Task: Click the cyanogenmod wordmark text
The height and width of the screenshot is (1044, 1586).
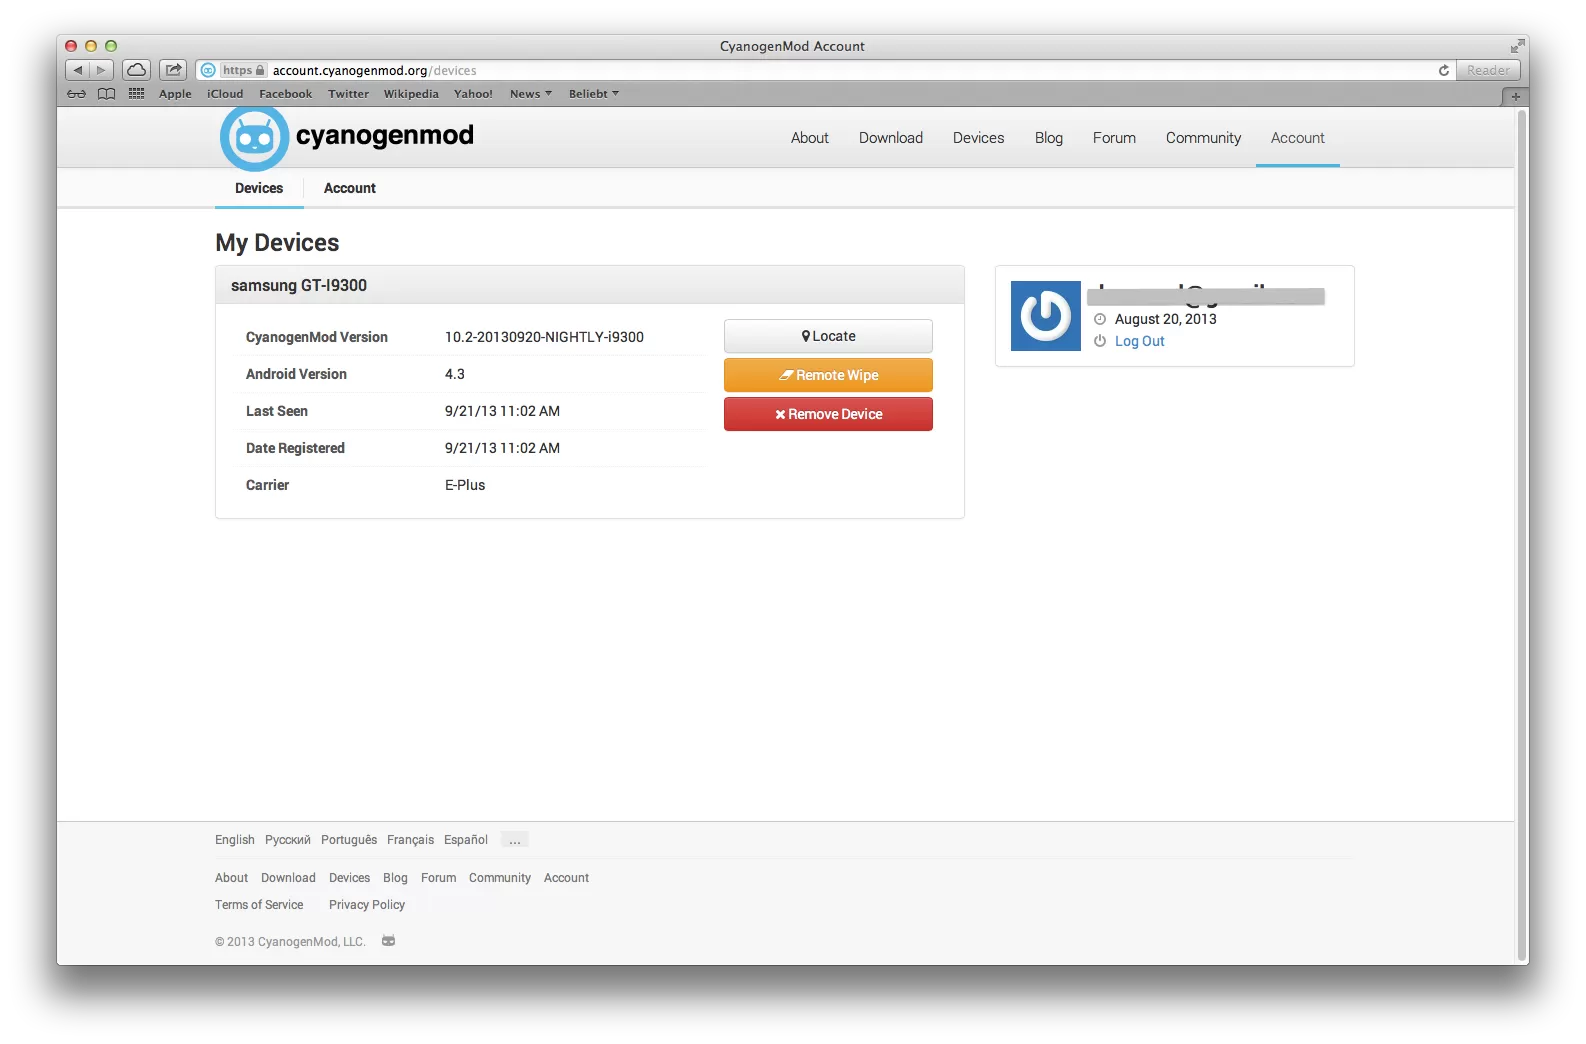Action: [x=385, y=136]
